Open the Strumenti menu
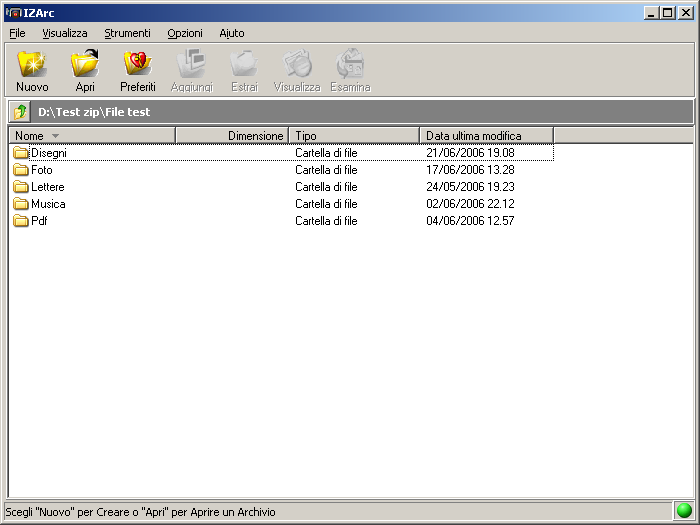Screen dimensions: 700x525 point(127,33)
